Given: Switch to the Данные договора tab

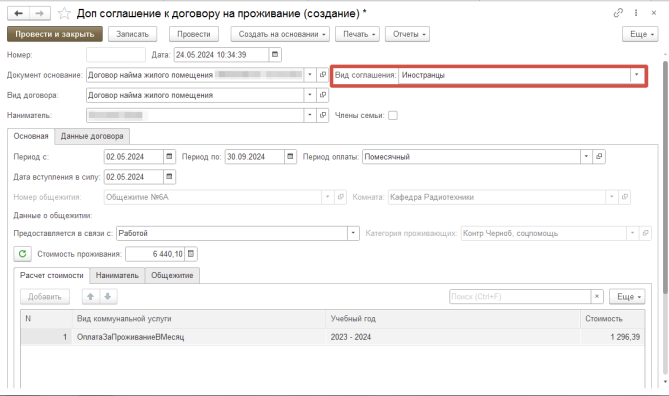Looking at the screenshot, I should click(92, 136).
